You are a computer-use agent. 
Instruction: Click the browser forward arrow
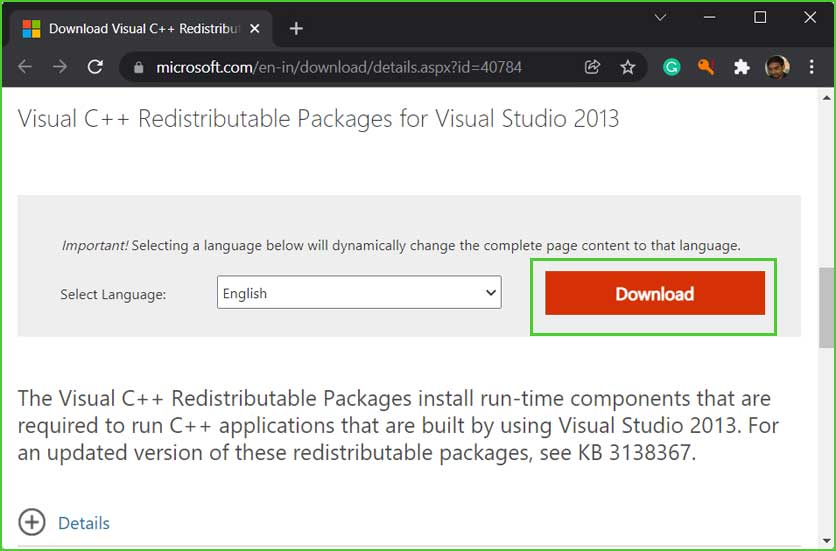pyautogui.click(x=60, y=67)
